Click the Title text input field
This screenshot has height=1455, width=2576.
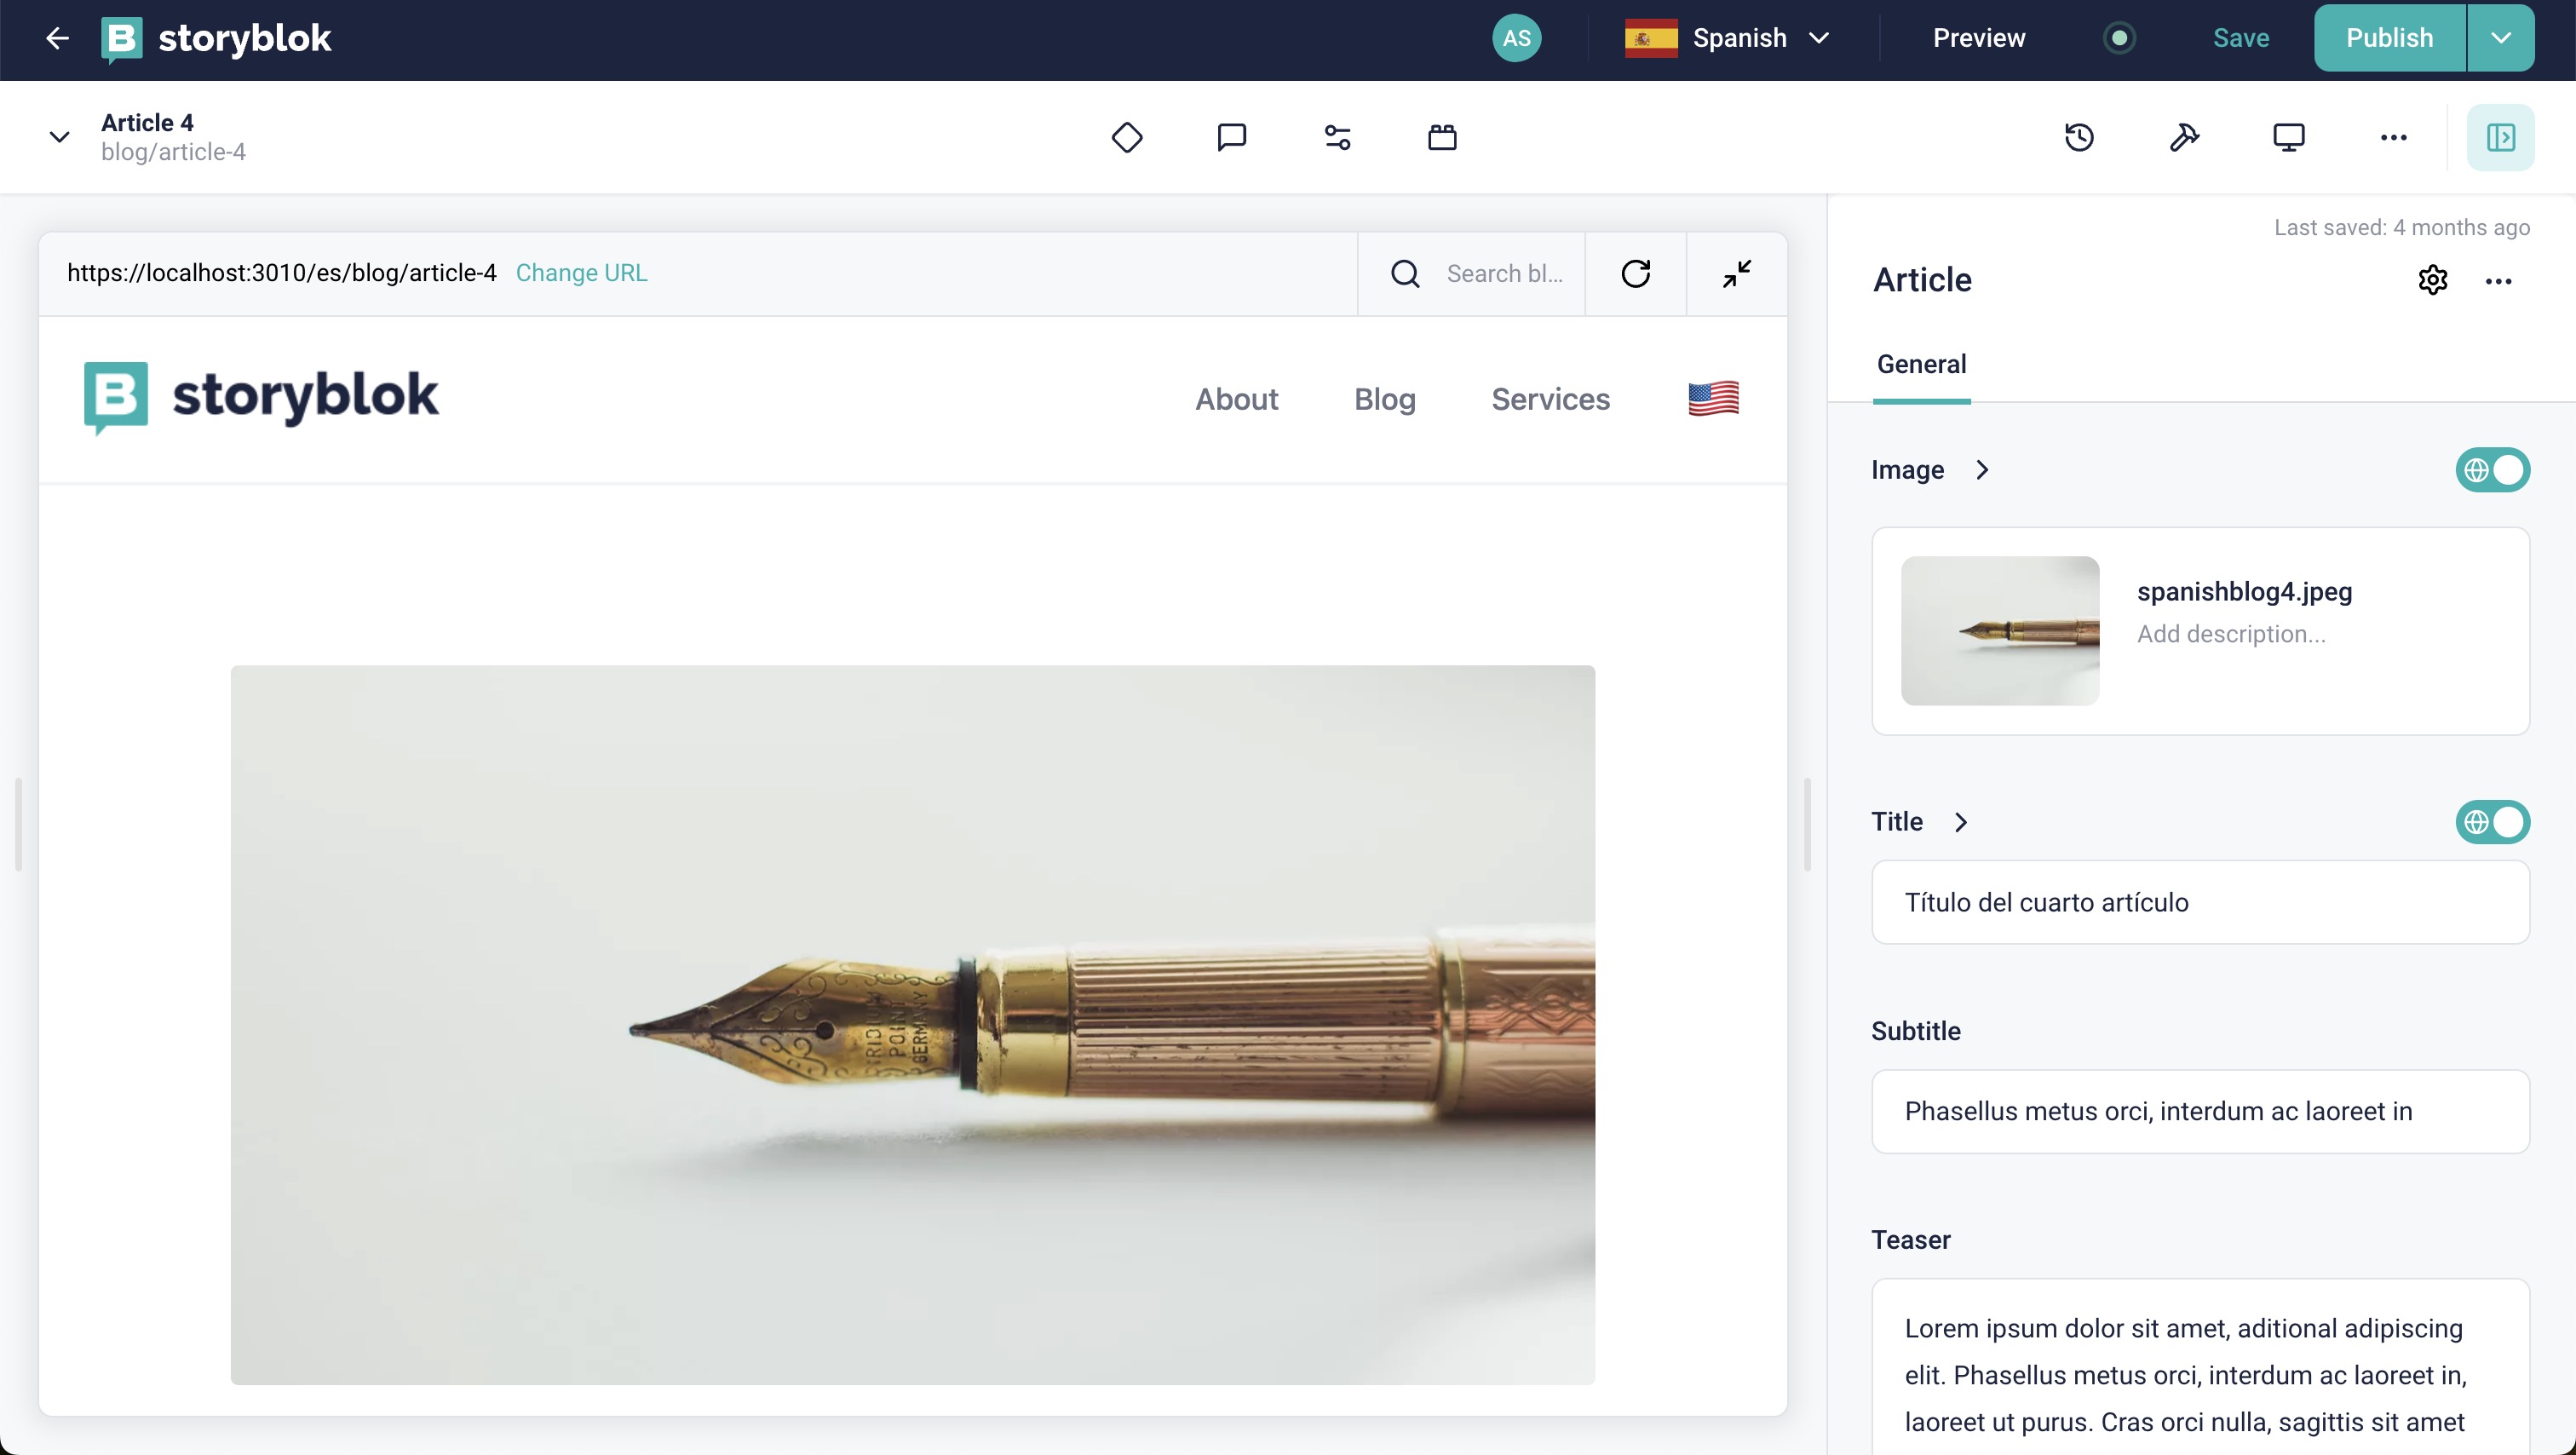pos(2200,902)
